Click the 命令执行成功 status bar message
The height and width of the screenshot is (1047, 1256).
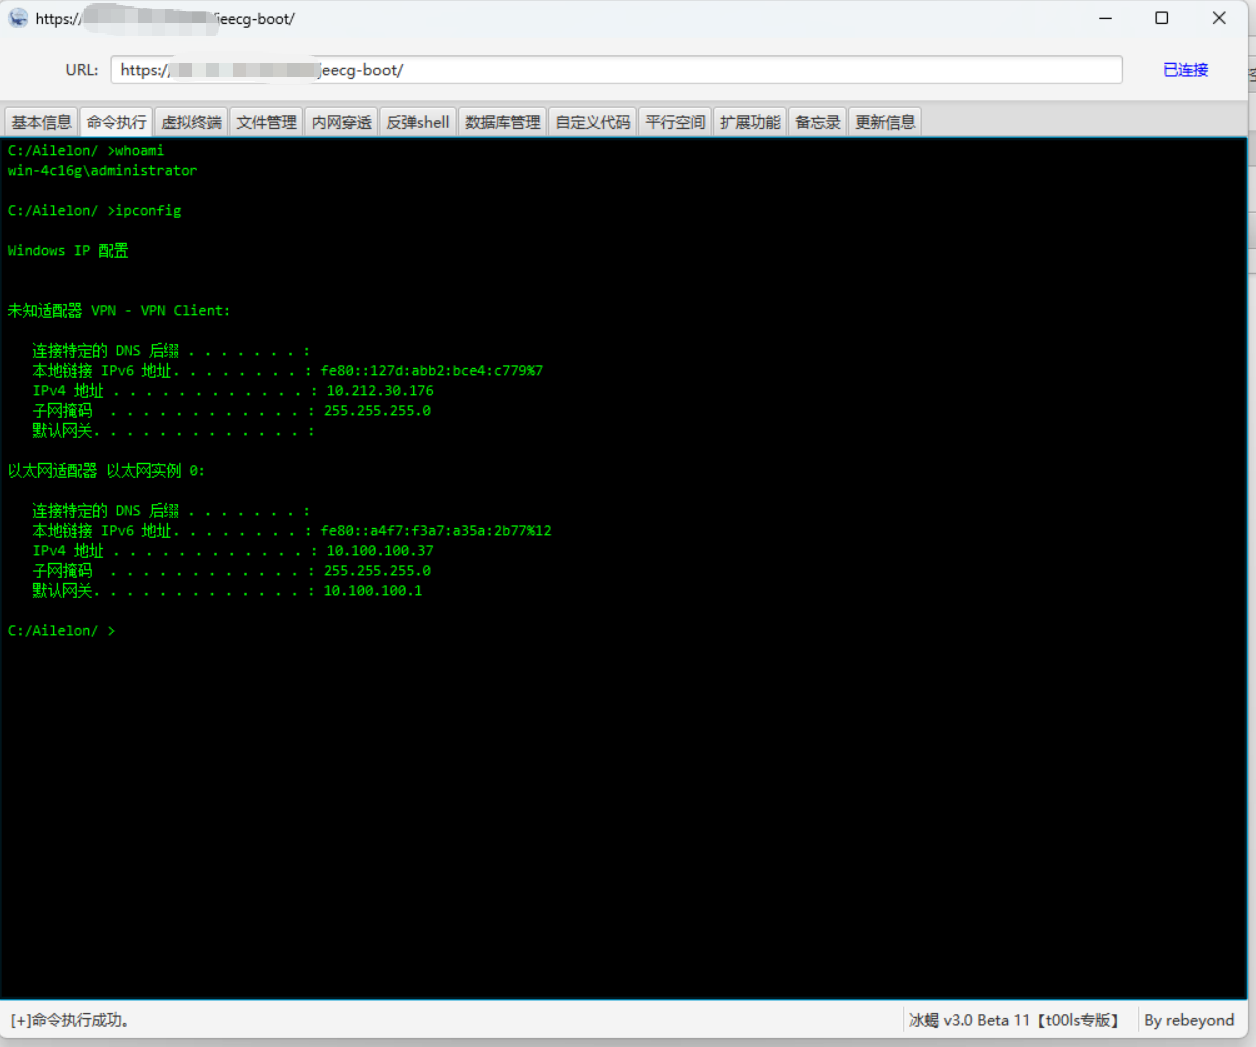(x=70, y=1020)
